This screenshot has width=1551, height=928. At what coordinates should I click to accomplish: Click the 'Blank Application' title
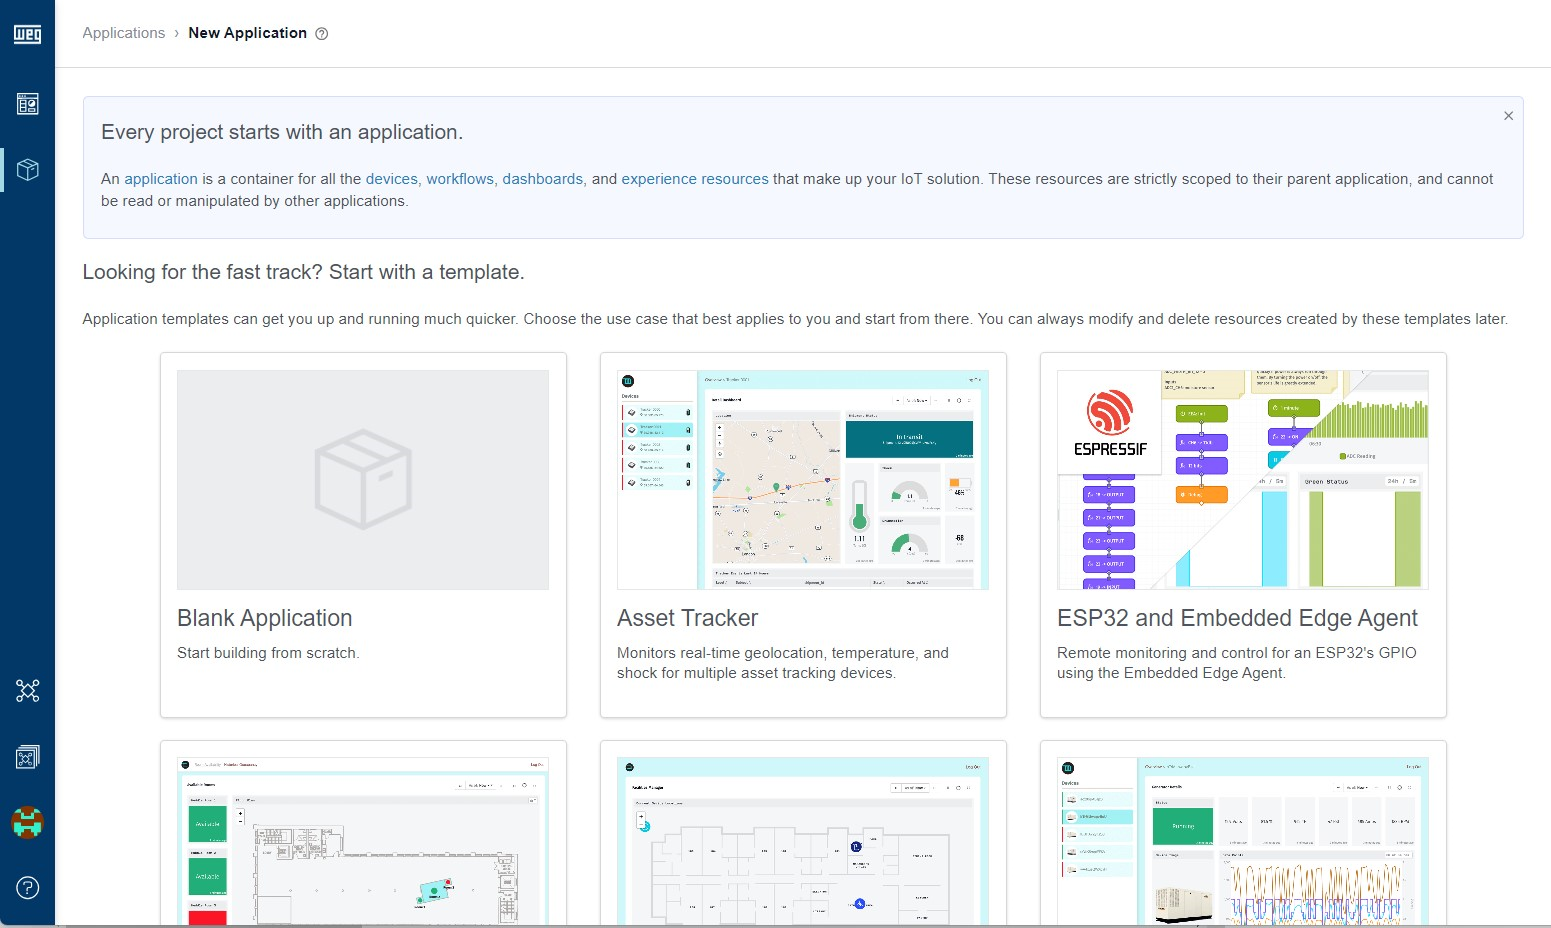[x=265, y=618]
